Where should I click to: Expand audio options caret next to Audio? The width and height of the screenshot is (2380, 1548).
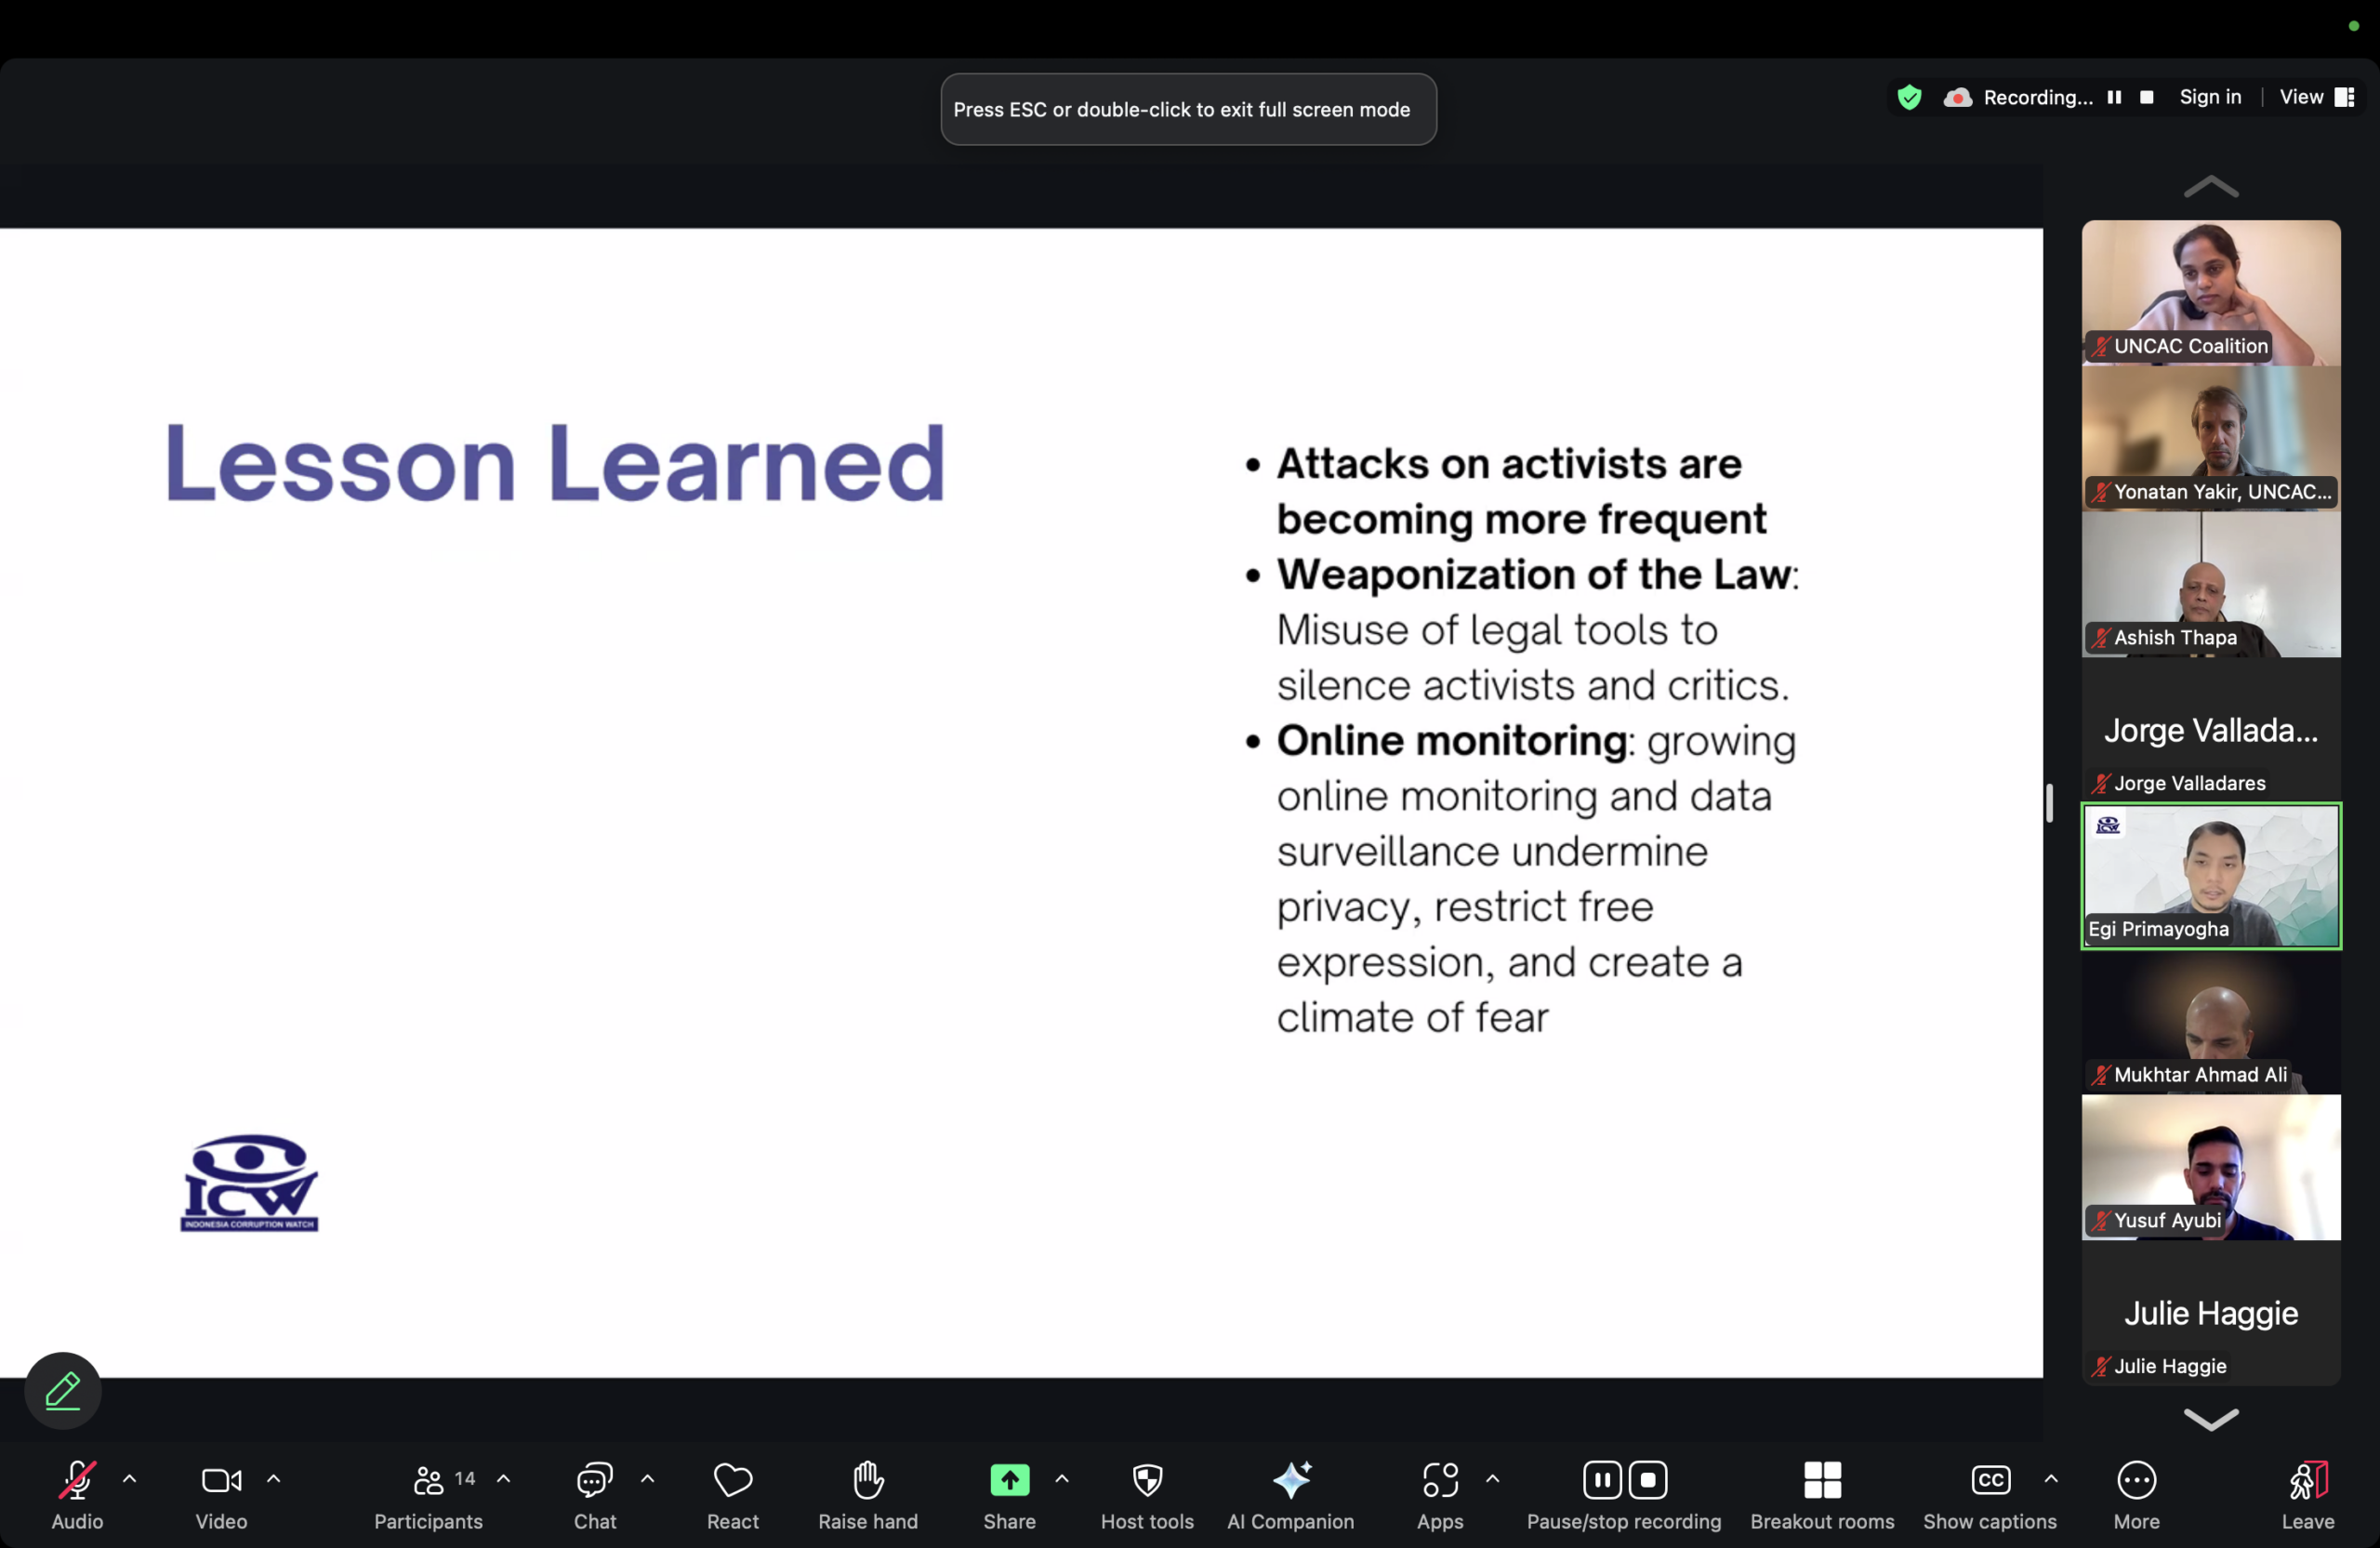point(130,1478)
